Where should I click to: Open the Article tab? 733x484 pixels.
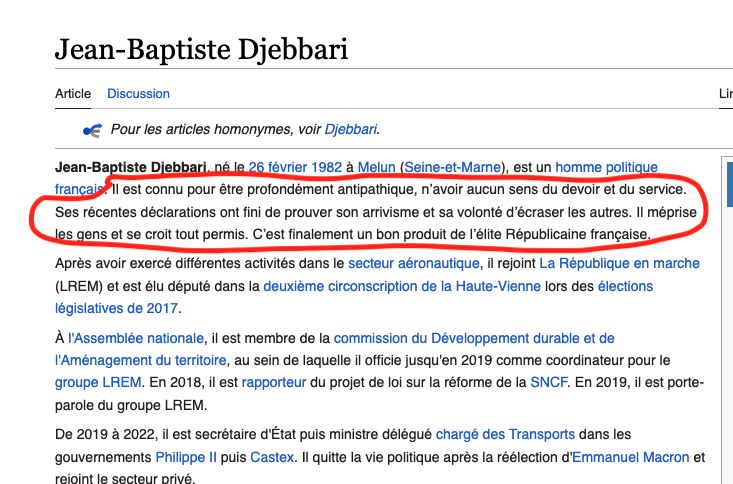click(x=73, y=94)
